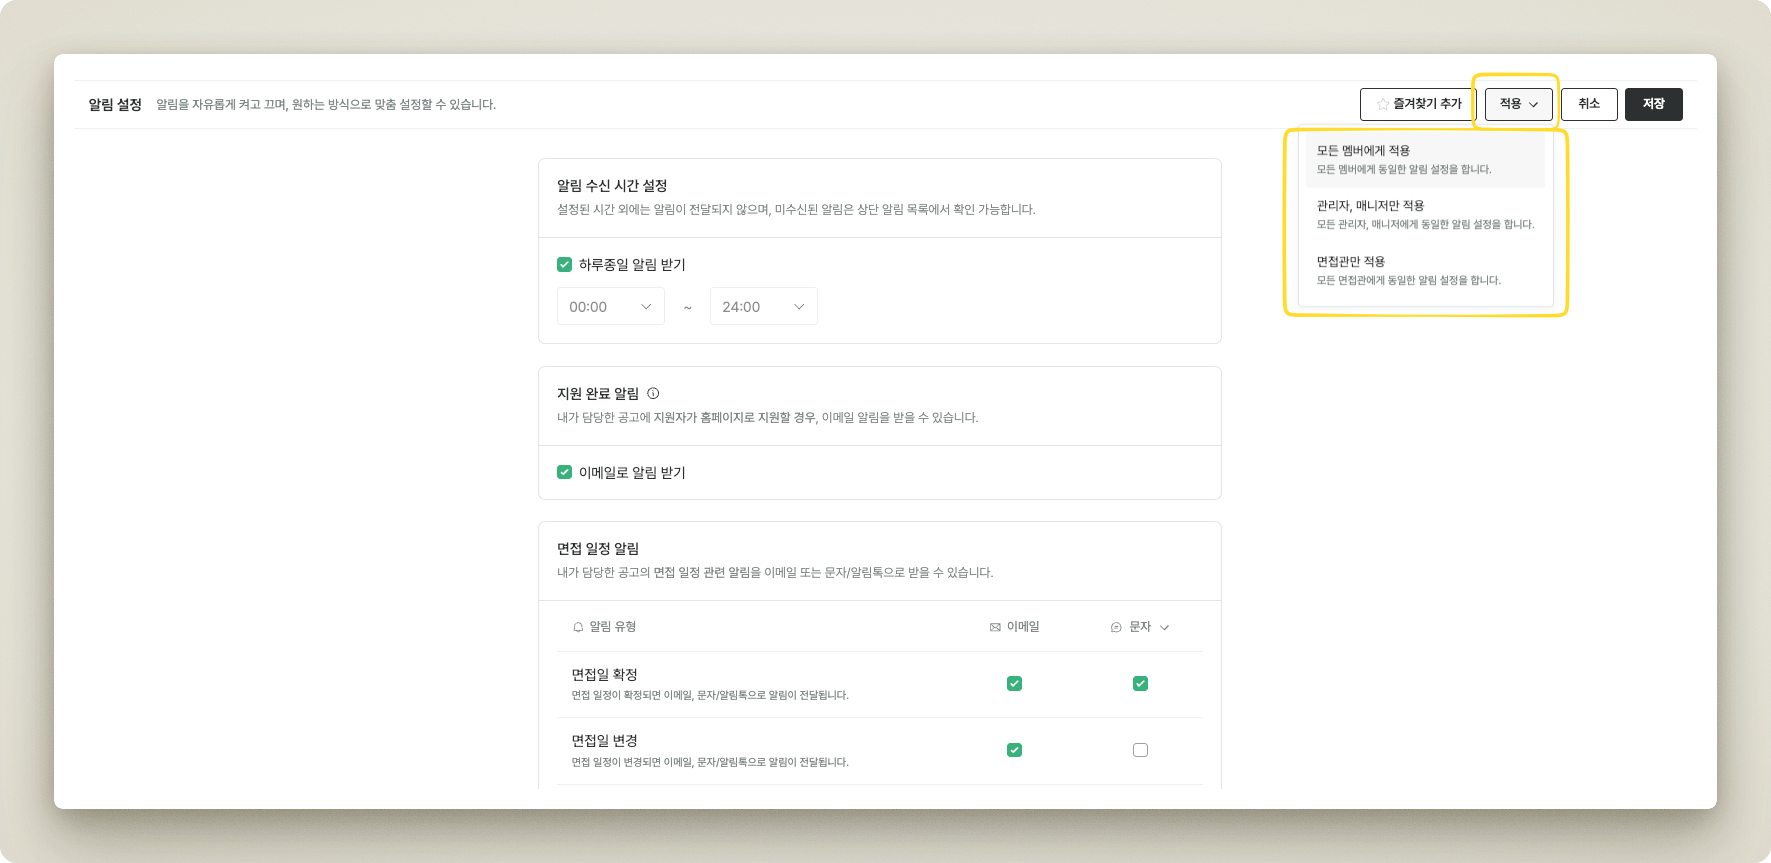Click the 저장 button
Image resolution: width=1771 pixels, height=863 pixels.
(1654, 104)
